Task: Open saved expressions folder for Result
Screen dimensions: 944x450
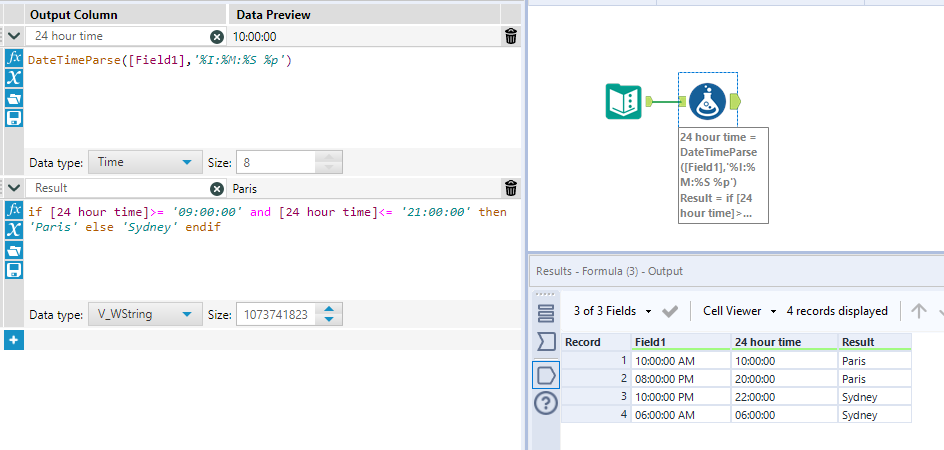Action: pos(14,249)
